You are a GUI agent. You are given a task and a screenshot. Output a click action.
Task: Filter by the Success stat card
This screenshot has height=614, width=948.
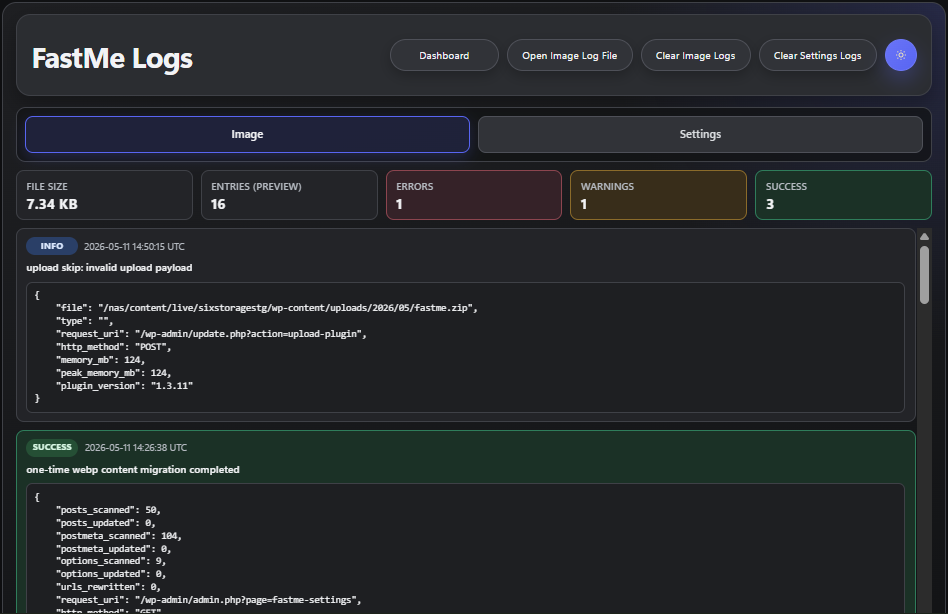coord(843,195)
